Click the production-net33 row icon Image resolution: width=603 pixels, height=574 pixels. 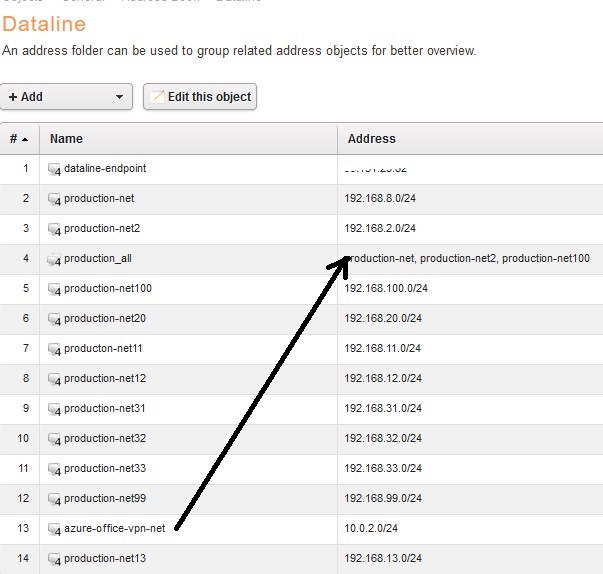click(55, 469)
